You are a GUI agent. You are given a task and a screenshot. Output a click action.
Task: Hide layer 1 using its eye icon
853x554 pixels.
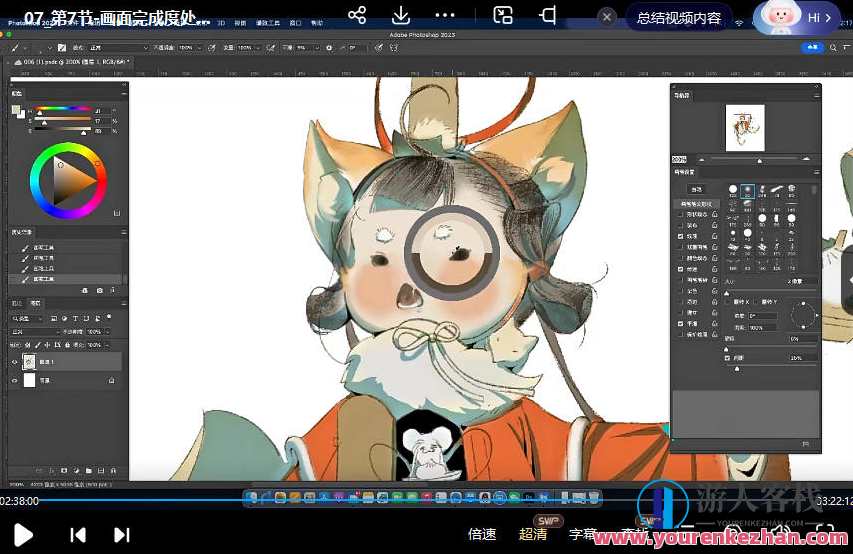[14, 362]
